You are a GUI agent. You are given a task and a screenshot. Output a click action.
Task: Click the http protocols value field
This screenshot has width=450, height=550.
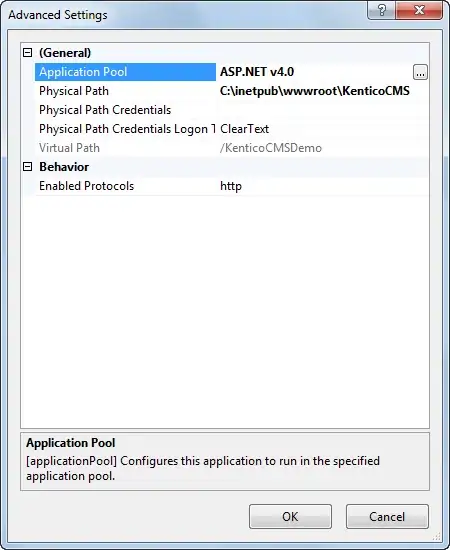[x=323, y=186]
